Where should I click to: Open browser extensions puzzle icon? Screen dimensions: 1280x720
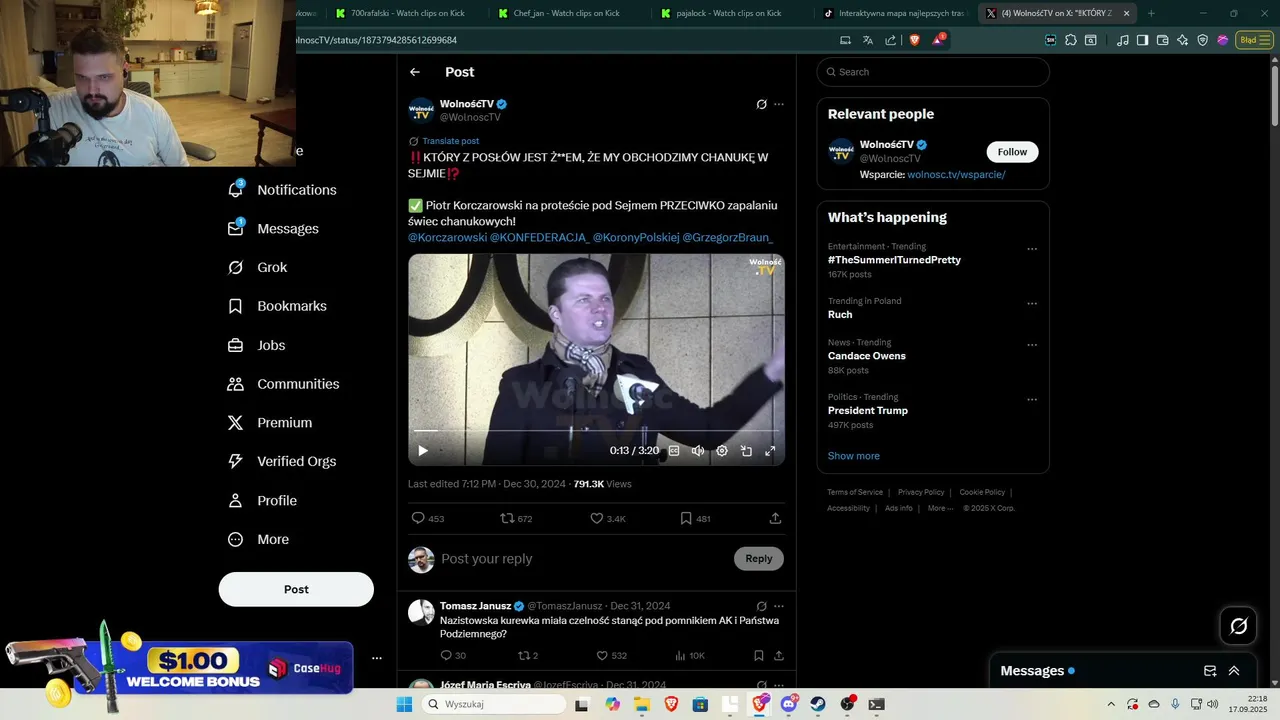coord(1071,40)
